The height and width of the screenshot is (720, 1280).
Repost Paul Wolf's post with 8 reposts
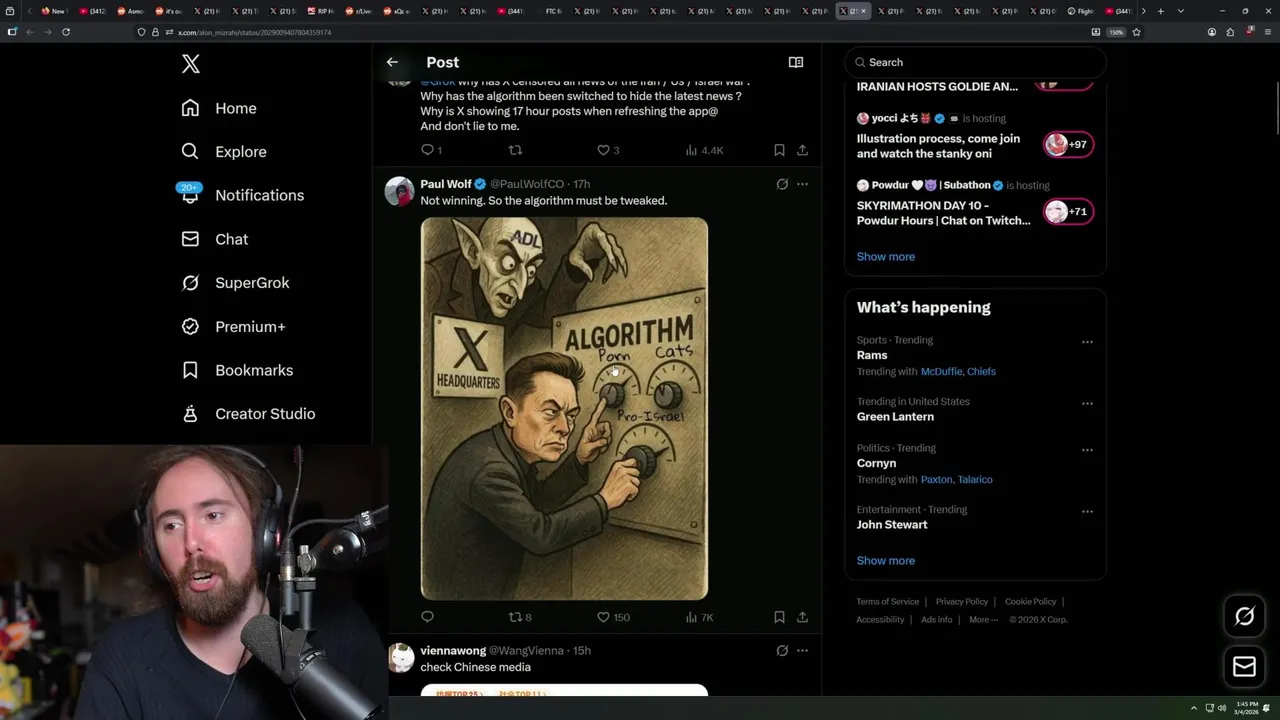520,617
